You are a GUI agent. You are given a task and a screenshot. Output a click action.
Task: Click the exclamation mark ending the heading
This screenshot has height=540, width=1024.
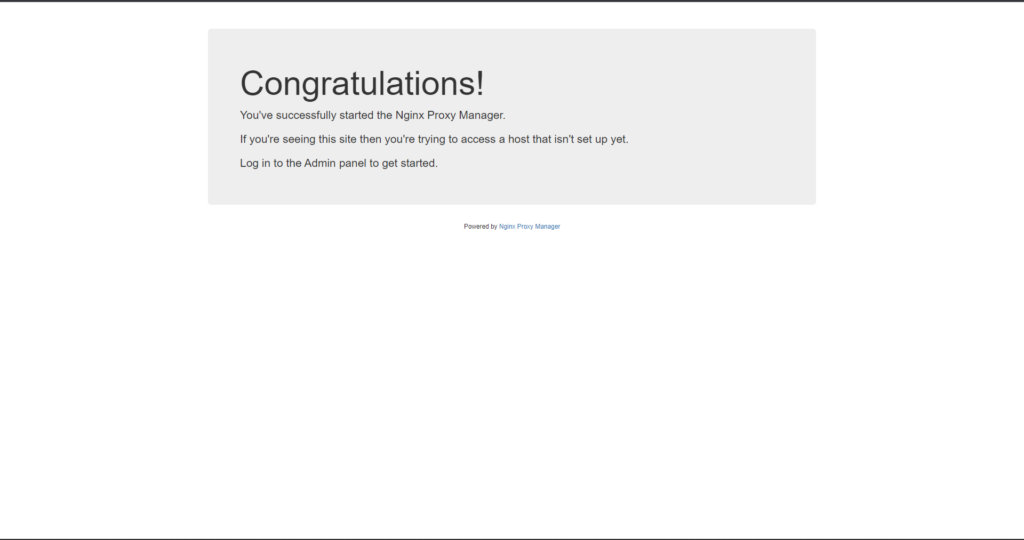[x=478, y=84]
